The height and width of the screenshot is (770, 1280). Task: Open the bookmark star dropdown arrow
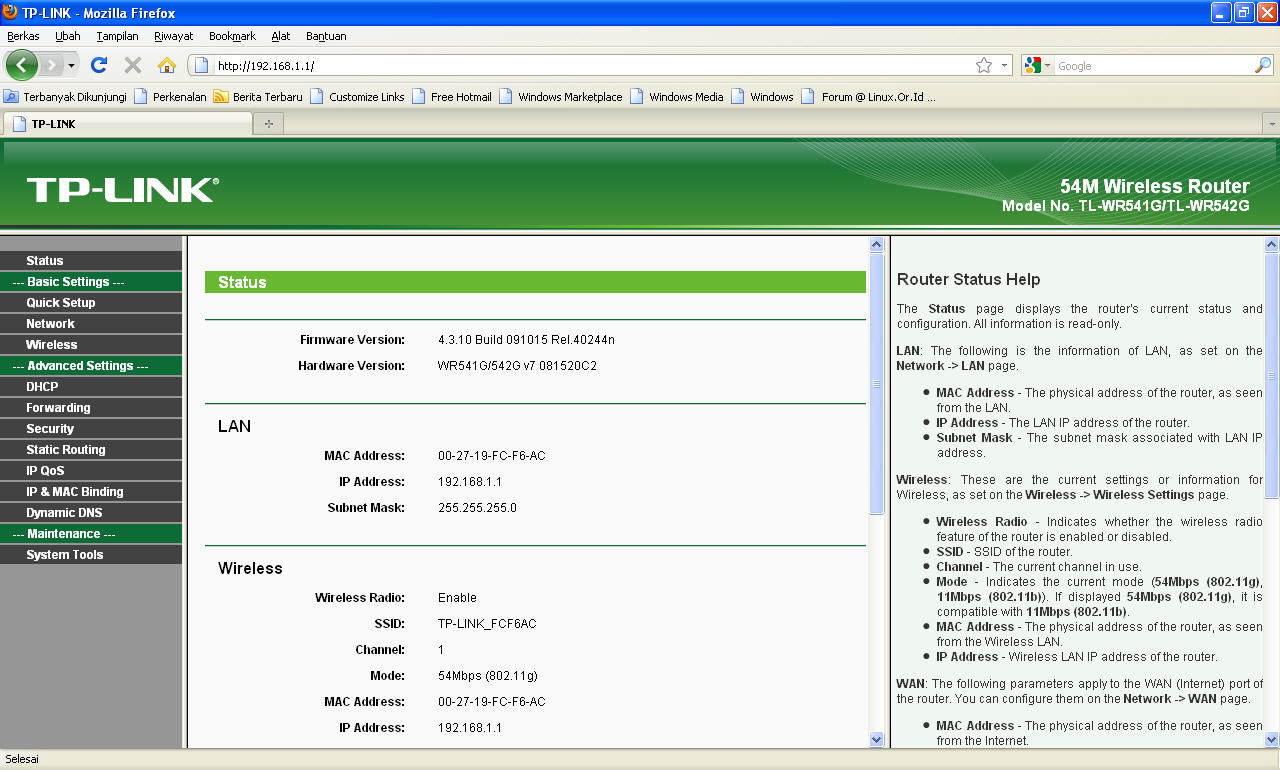1002,65
